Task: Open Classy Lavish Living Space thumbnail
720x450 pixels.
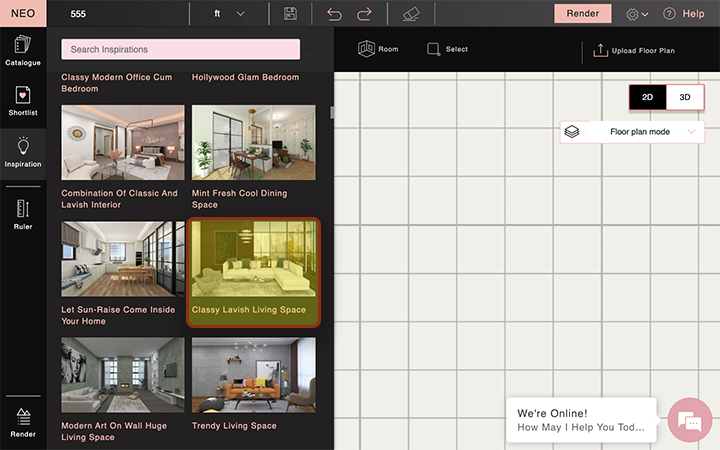Action: click(x=253, y=259)
